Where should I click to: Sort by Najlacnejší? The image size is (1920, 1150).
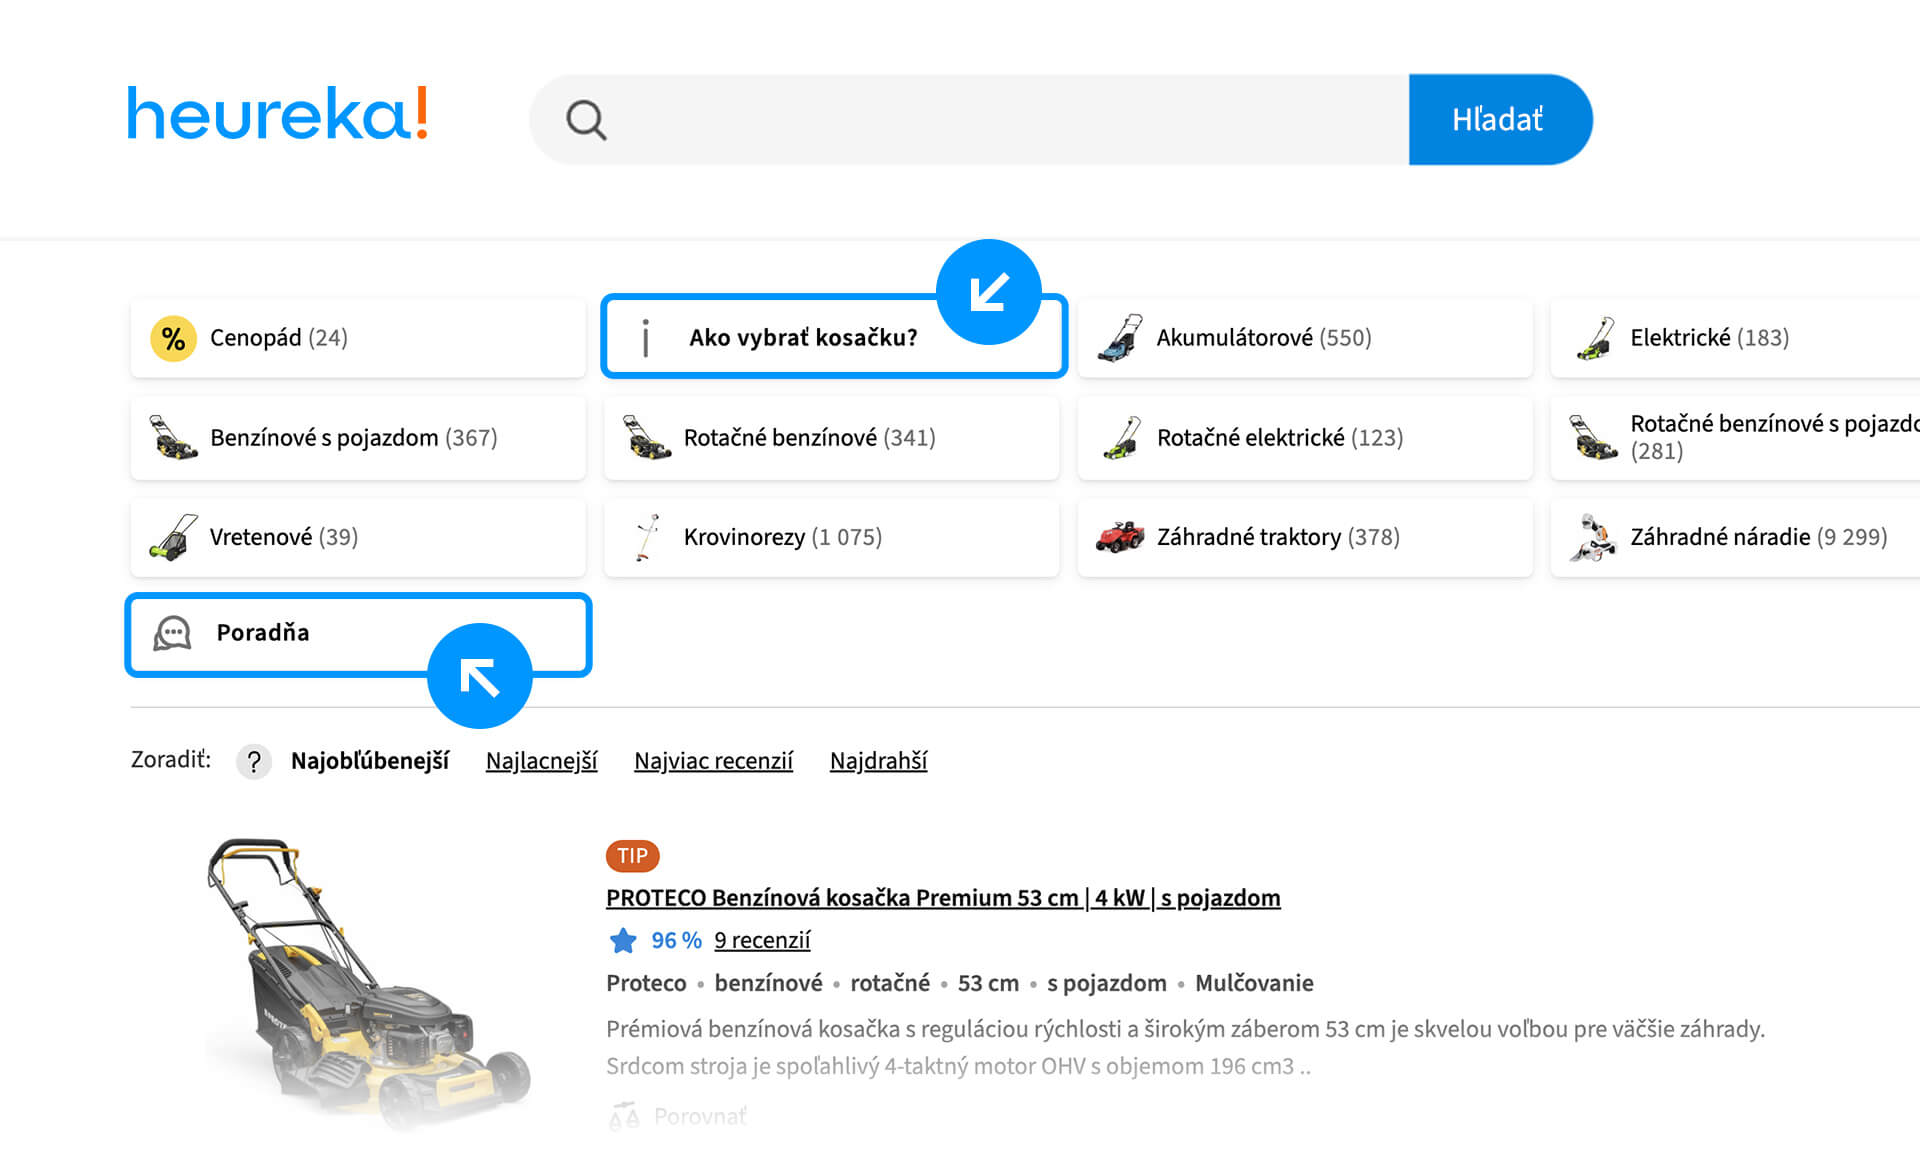click(x=541, y=761)
